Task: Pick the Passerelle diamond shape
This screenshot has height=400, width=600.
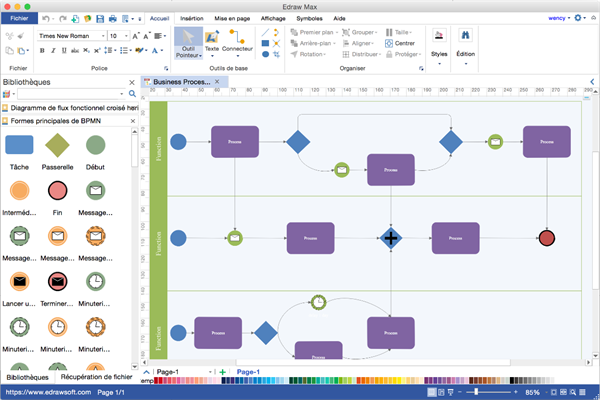Action: click(x=58, y=146)
